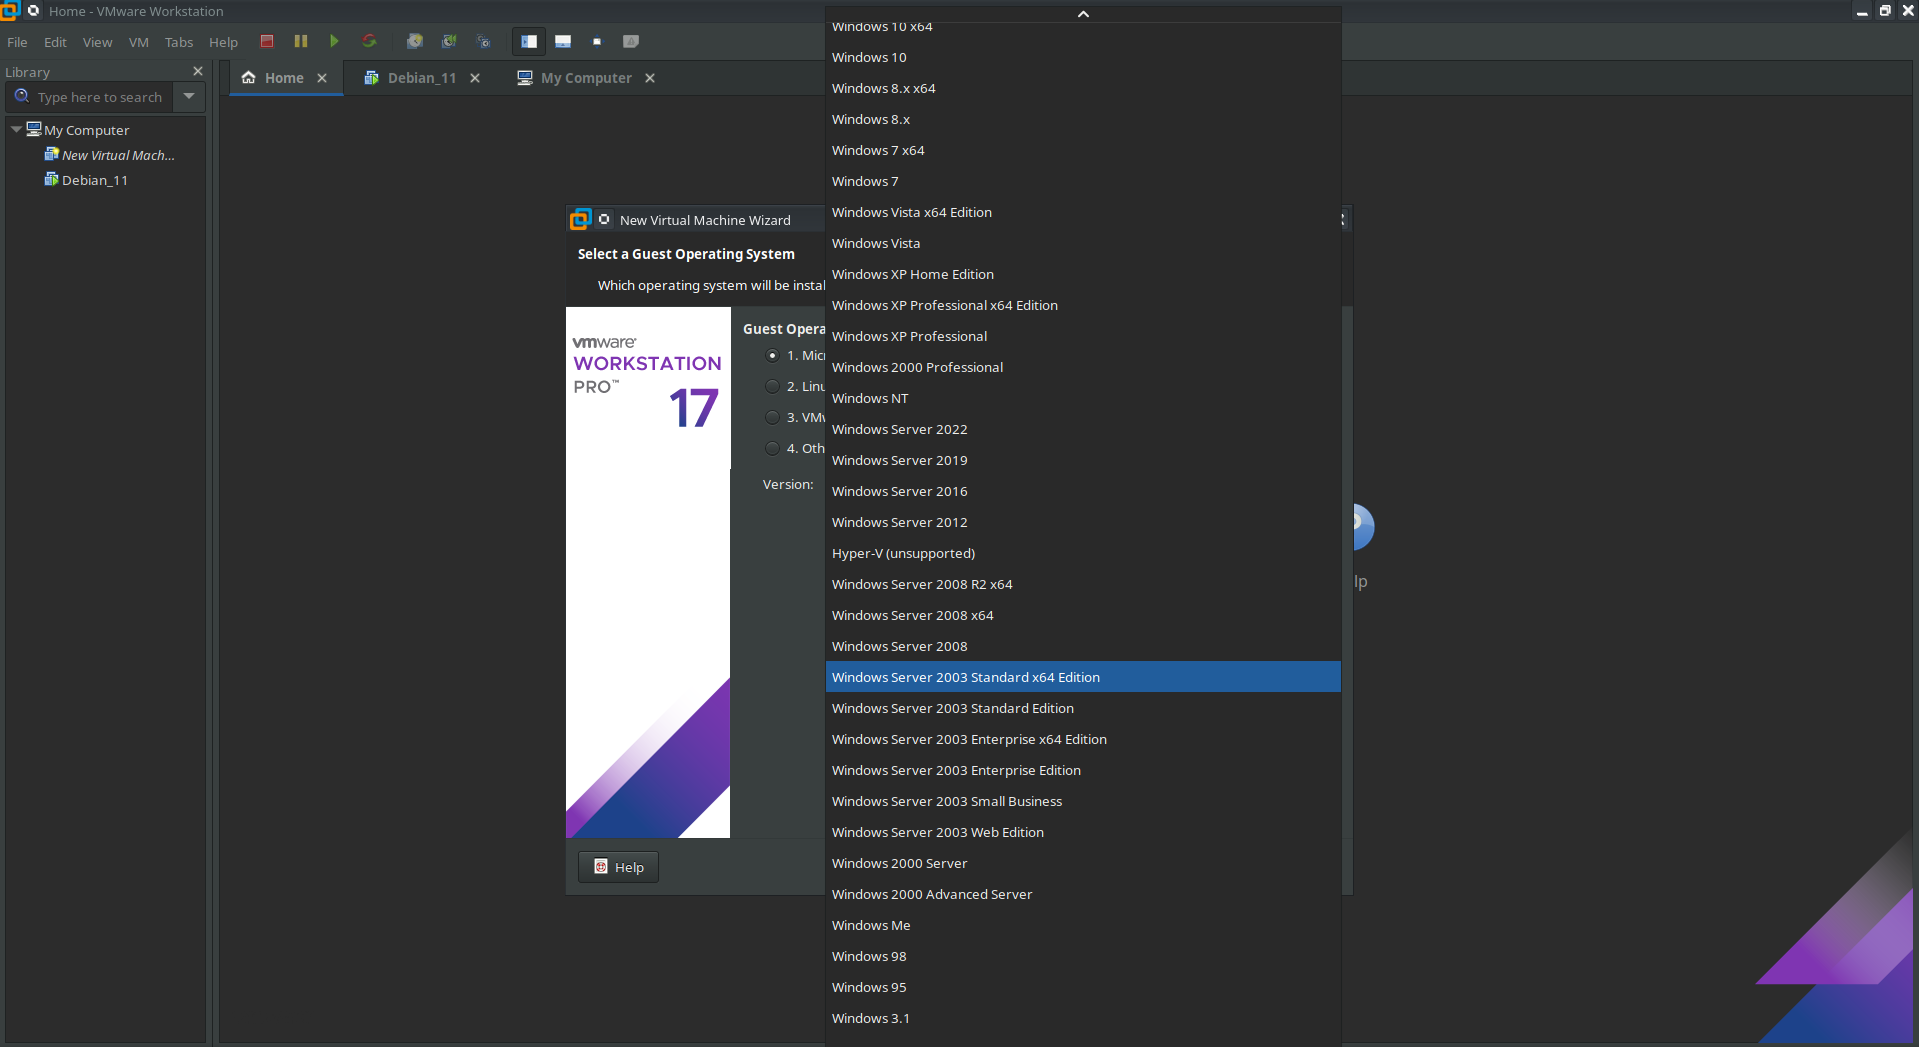Click the Revert to Snapshot toolbar icon

pyautogui.click(x=449, y=41)
